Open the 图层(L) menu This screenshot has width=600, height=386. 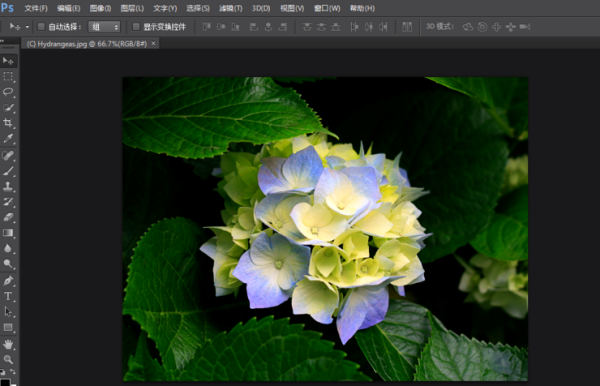(132, 8)
